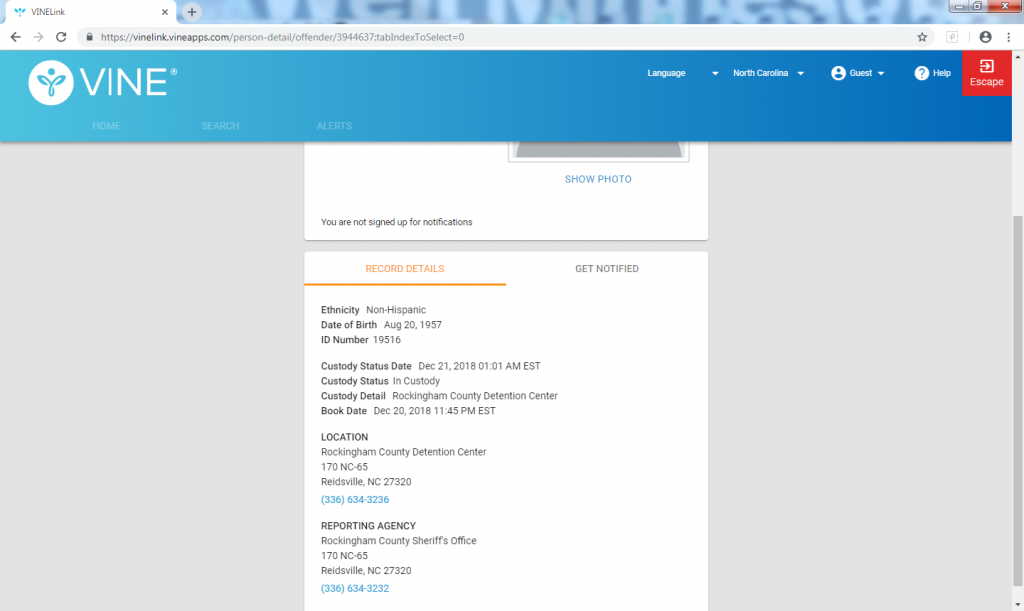Screen dimensions: 1024x611
Task: Open the North Carolina state dropdown
Action: [x=801, y=74]
